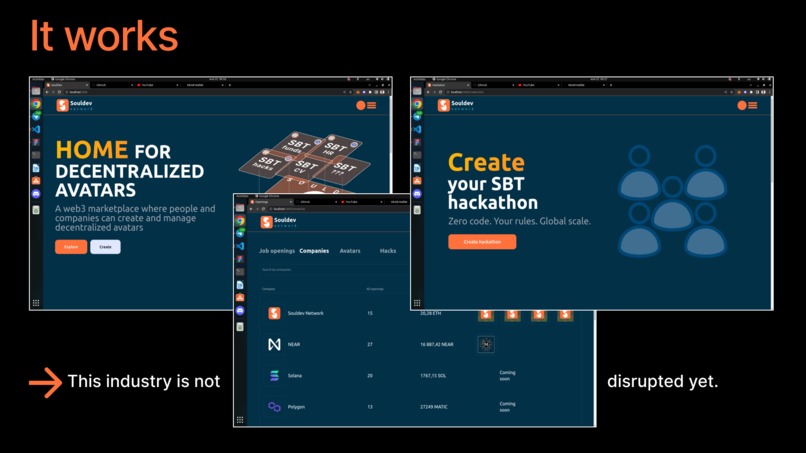This screenshot has height=453, width=806.
Task: Click the address bar in the home window
Action: (x=206, y=92)
